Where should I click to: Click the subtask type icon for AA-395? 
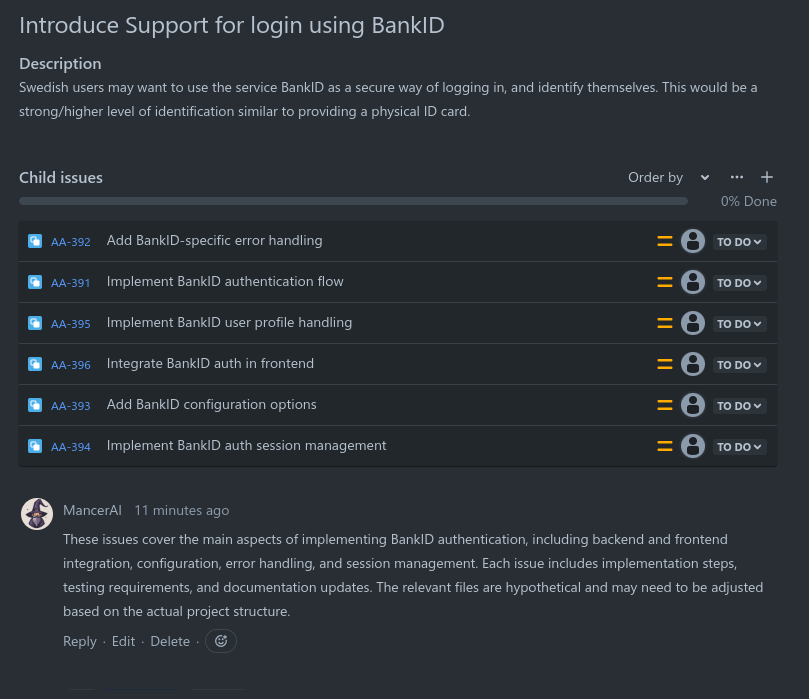pyautogui.click(x=35, y=323)
